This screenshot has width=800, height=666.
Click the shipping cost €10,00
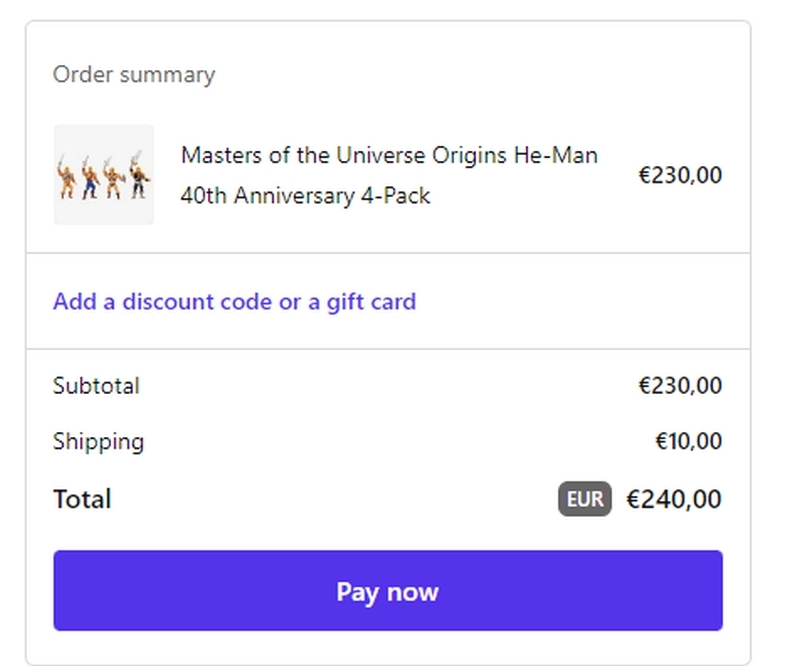(689, 441)
